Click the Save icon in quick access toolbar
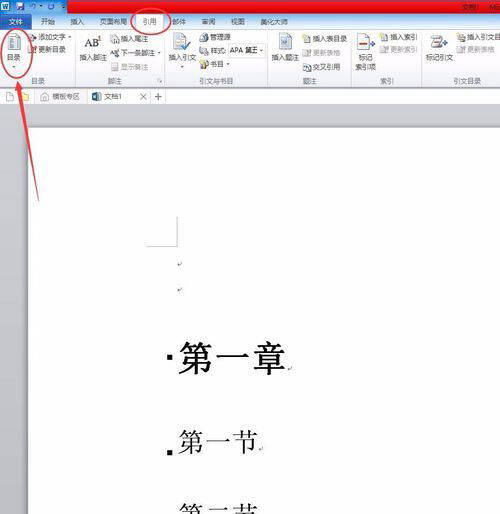Screen dimensions: 500x514 [20, 6]
